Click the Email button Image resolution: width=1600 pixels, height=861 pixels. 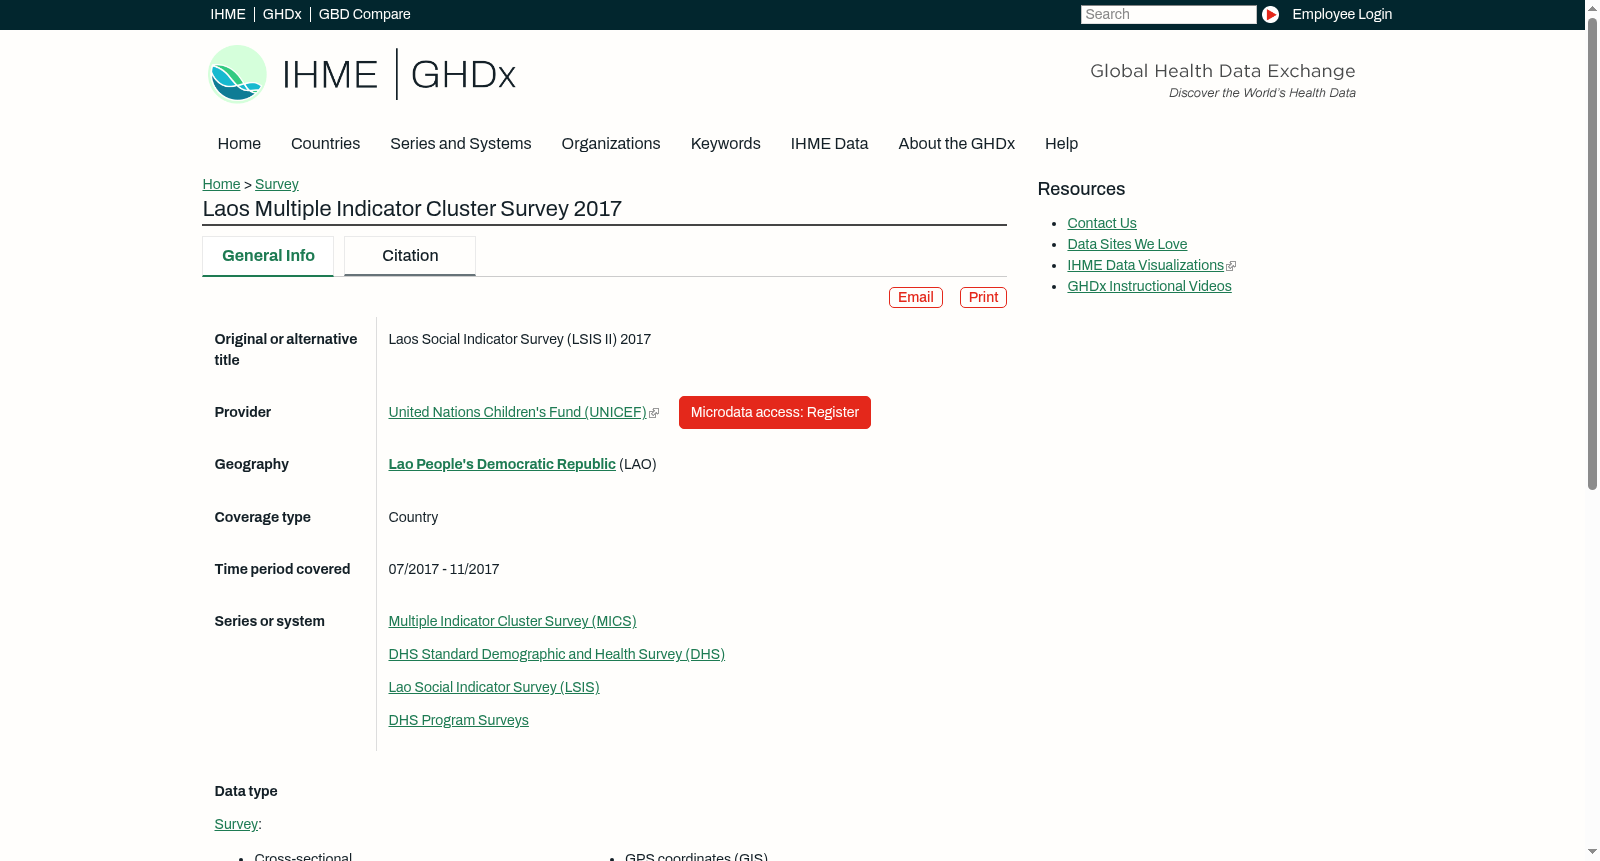point(916,297)
